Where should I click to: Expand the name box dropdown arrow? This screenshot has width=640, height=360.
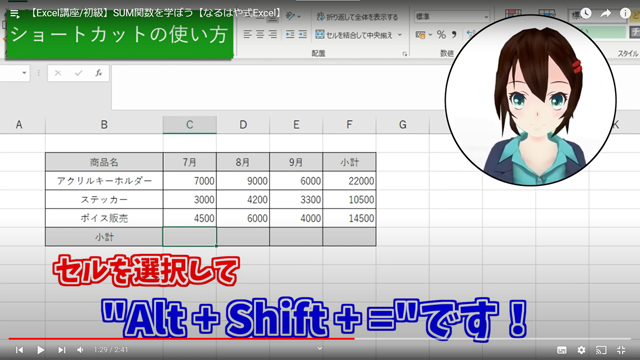pos(24,73)
